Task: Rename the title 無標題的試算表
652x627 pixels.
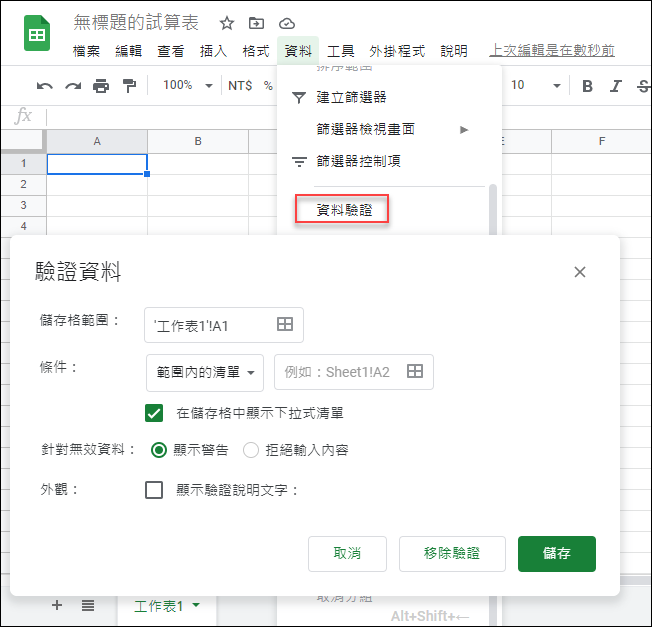Action: [x=136, y=23]
